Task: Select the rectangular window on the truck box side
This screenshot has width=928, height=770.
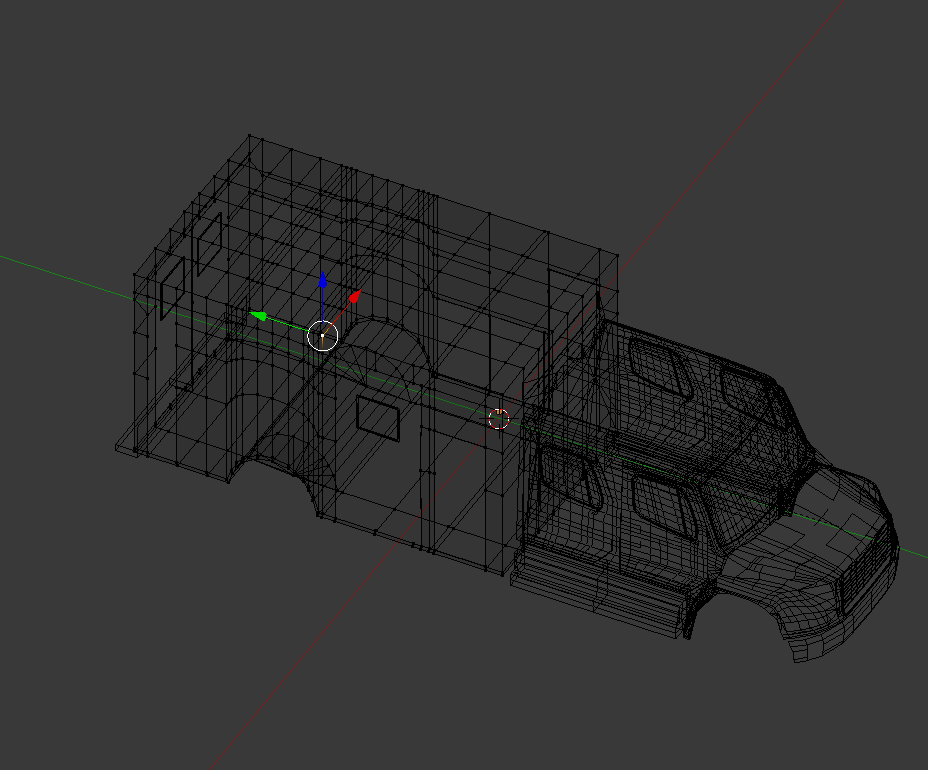Action: (x=378, y=419)
